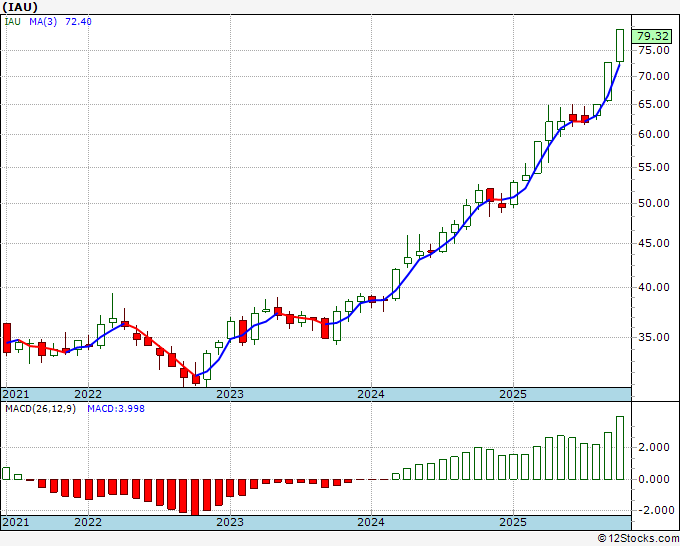Viewport: 680px width, 546px height.
Task: Click the 50.00 price axis label
Action: 654,203
